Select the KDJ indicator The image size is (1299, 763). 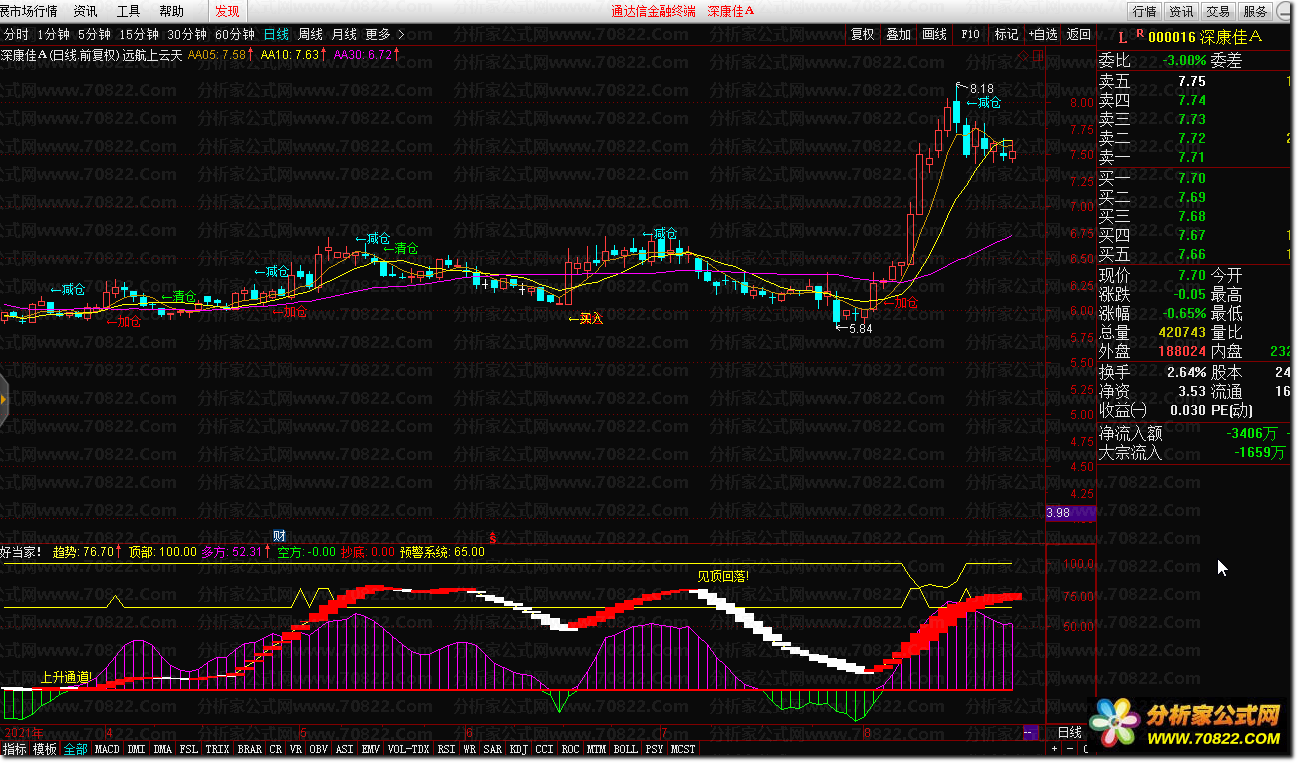tap(518, 749)
